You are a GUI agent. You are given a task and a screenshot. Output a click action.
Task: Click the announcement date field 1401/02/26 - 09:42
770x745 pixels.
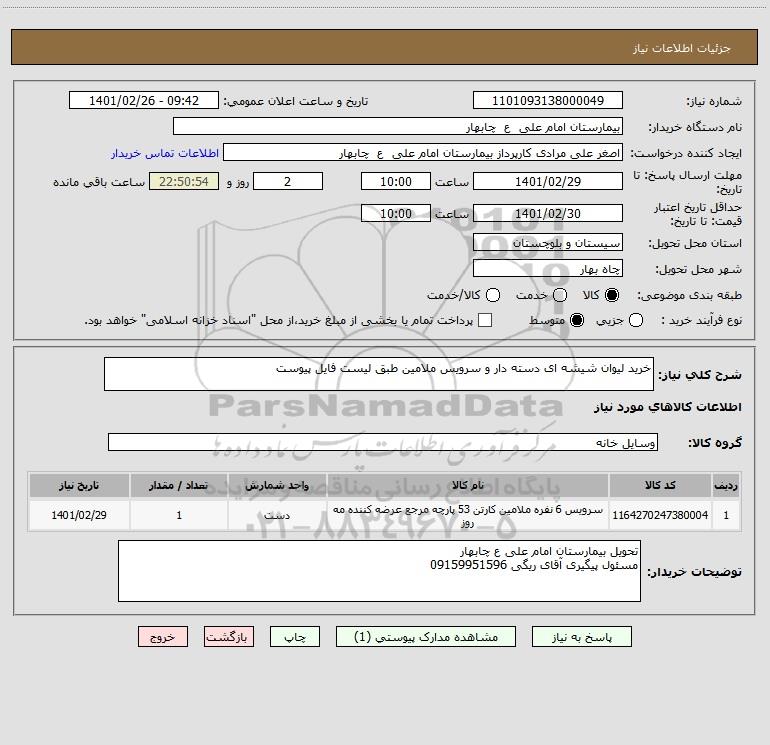tap(144, 100)
